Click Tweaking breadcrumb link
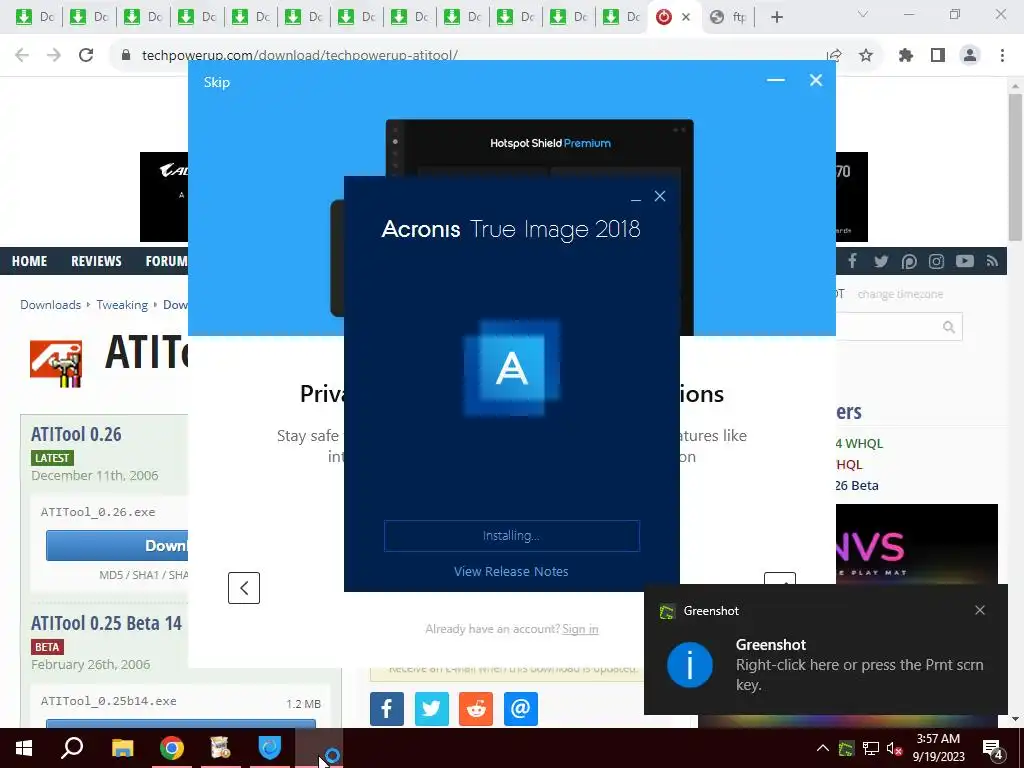1024x768 pixels. point(122,305)
